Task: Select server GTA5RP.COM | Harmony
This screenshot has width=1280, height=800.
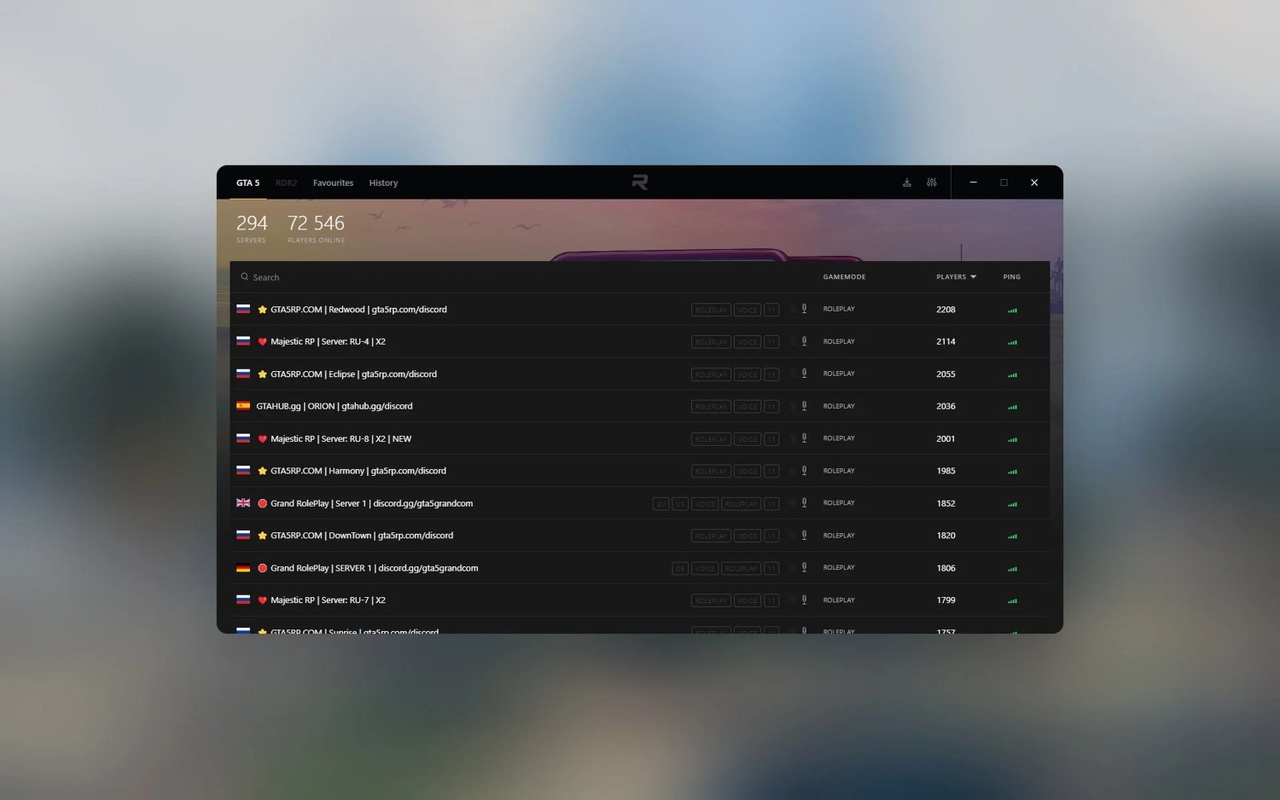Action: (640, 471)
